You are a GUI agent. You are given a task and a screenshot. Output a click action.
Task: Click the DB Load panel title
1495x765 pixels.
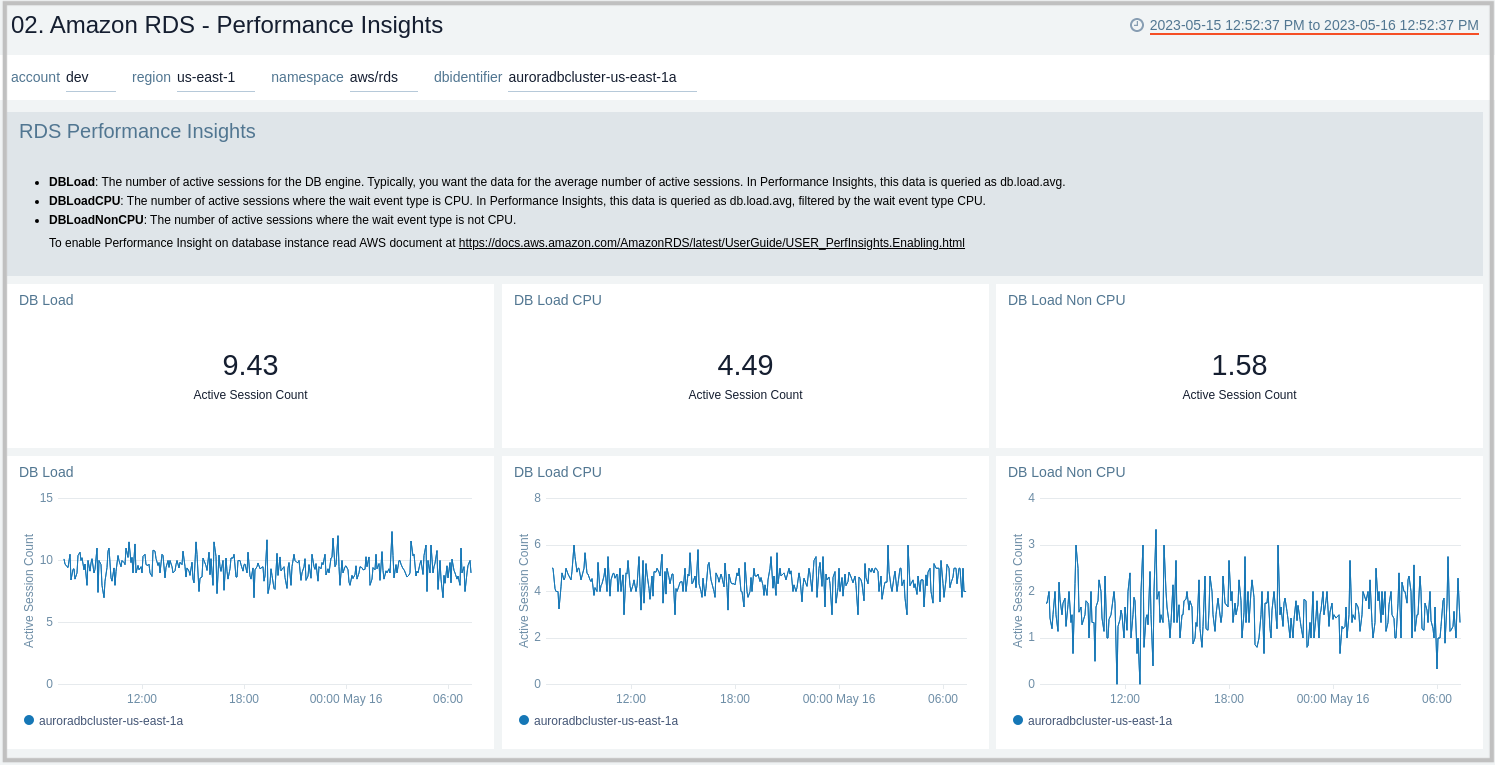click(x=46, y=300)
